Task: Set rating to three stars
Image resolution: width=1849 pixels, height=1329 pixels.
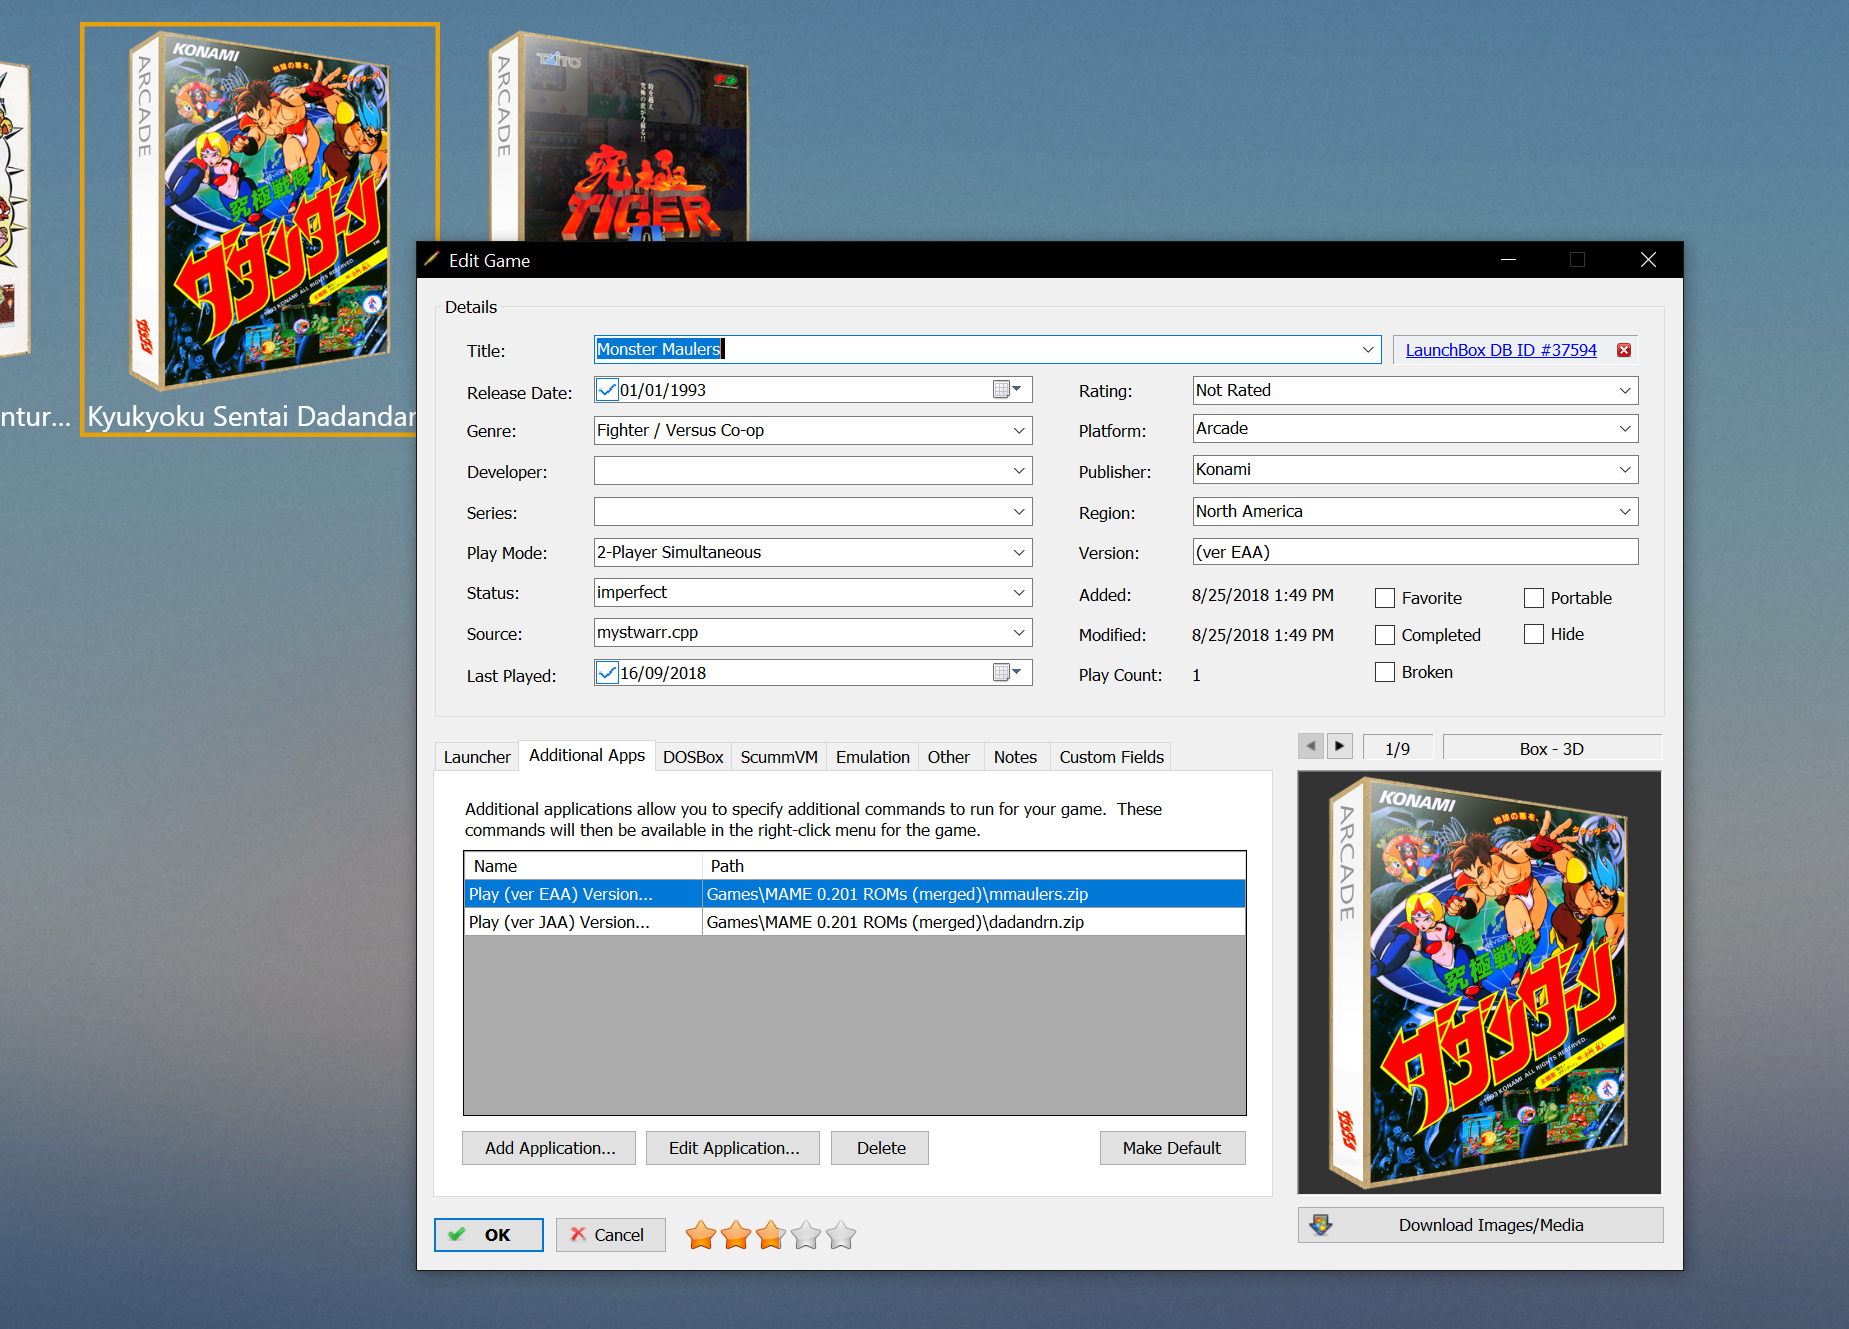Action: (x=771, y=1236)
